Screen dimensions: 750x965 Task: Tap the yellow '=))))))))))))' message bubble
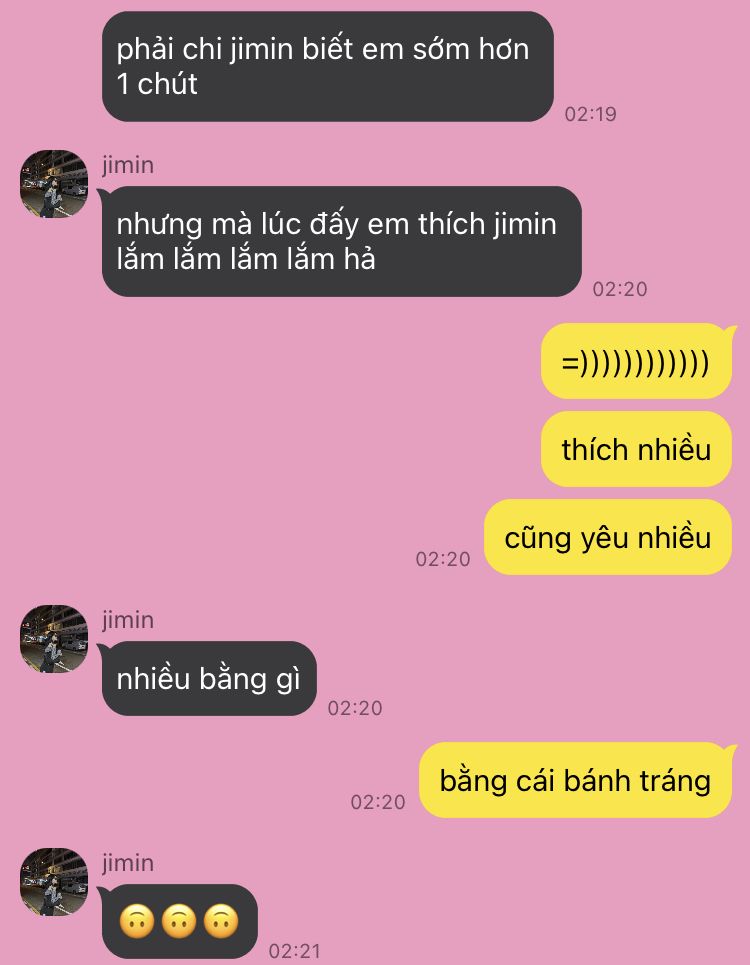coord(637,361)
